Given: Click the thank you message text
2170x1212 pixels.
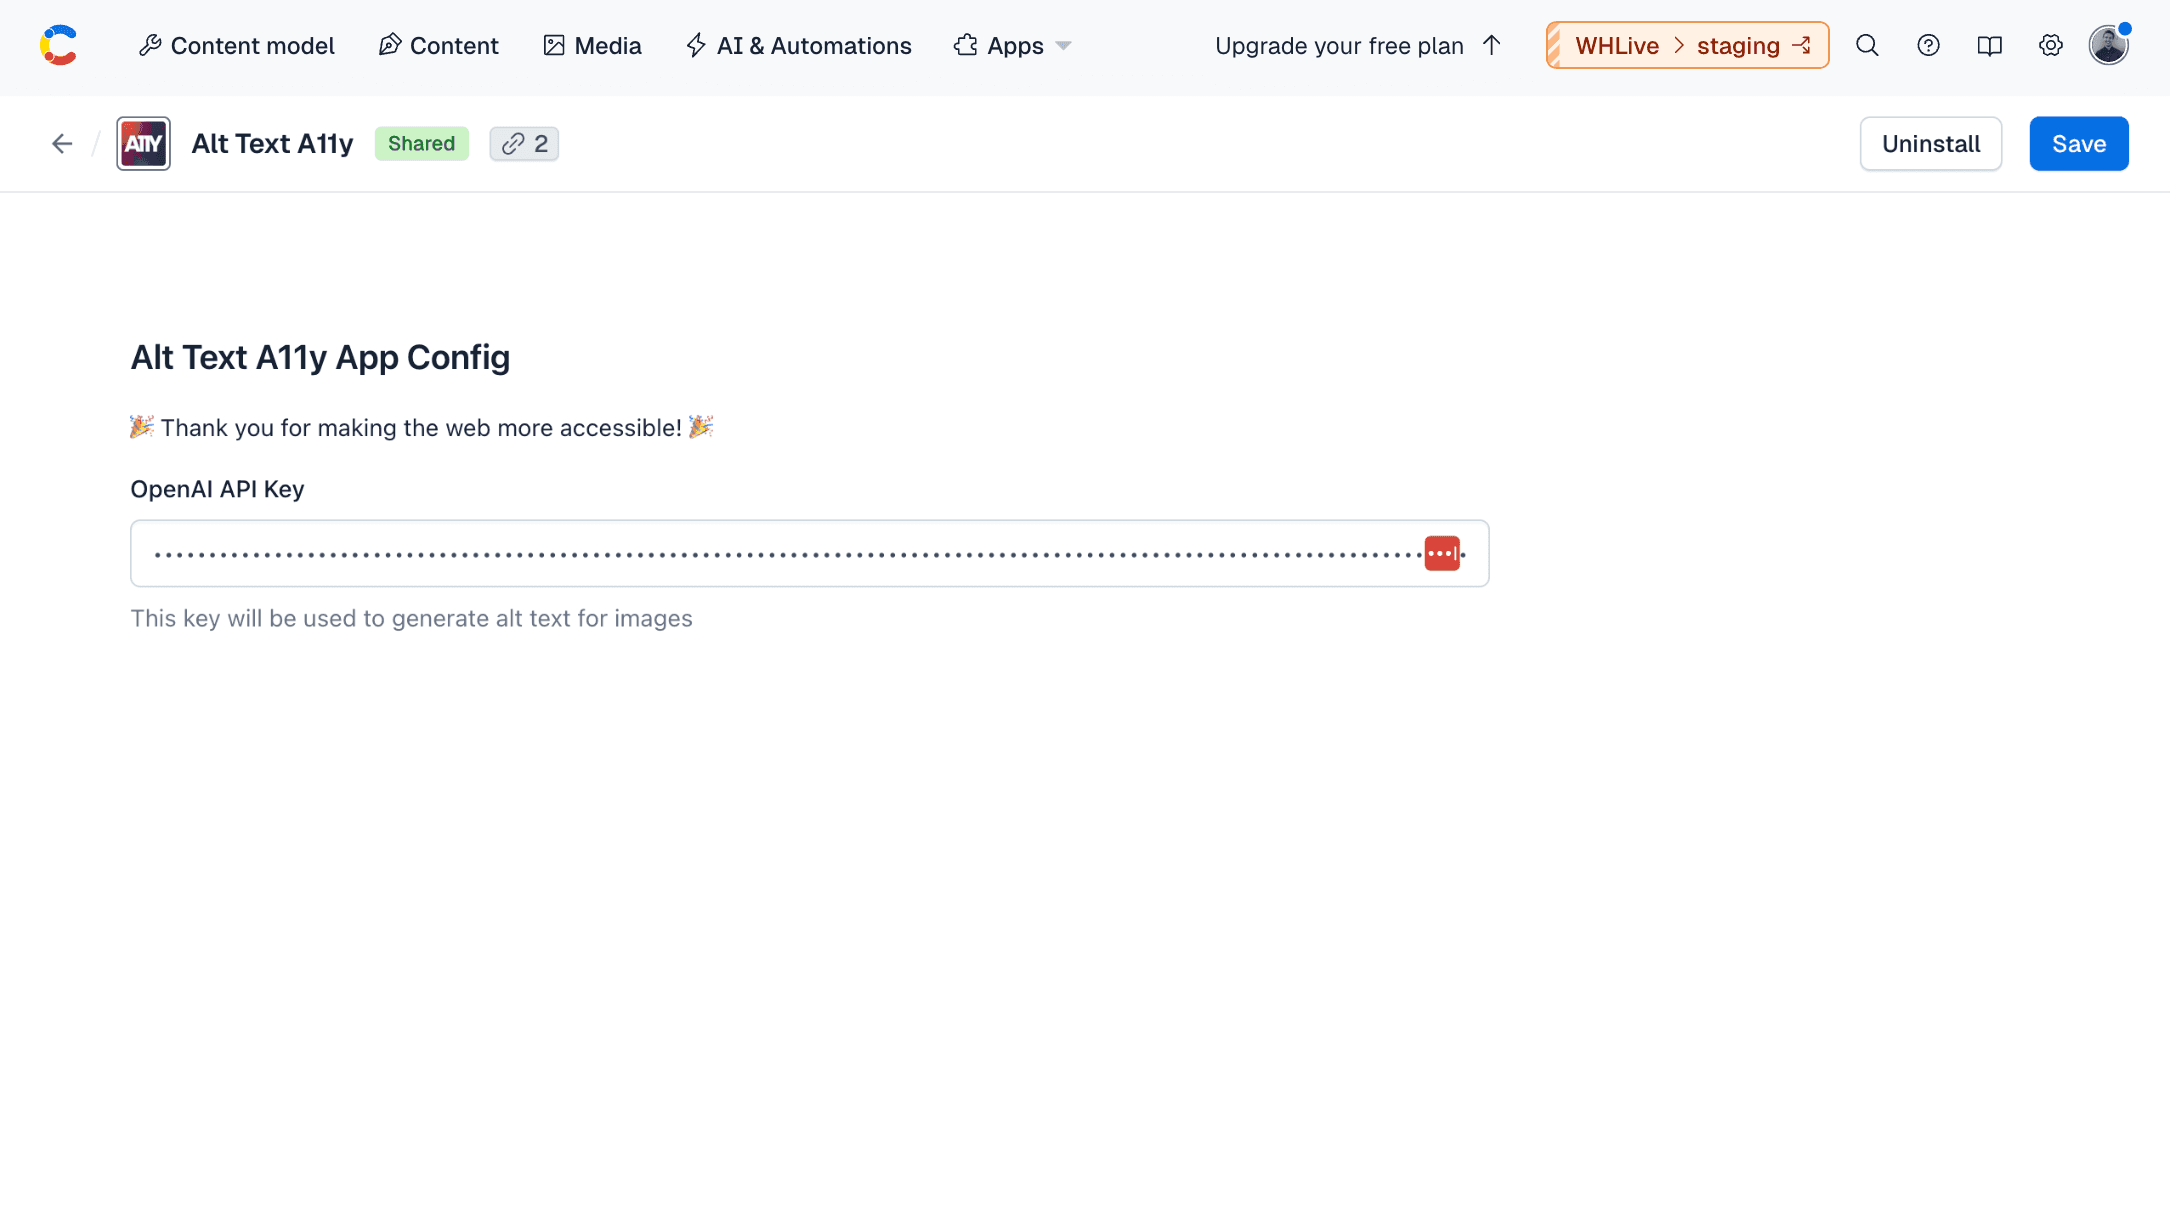Looking at the screenshot, I should 421,428.
